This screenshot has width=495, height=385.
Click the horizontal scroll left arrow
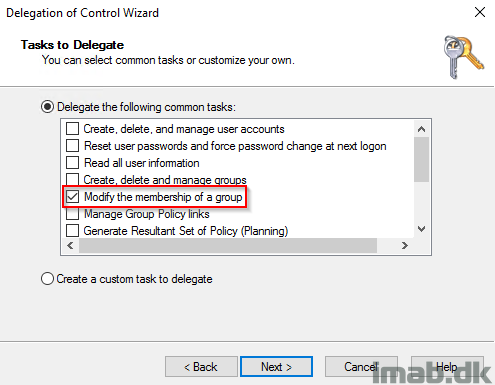70,246
